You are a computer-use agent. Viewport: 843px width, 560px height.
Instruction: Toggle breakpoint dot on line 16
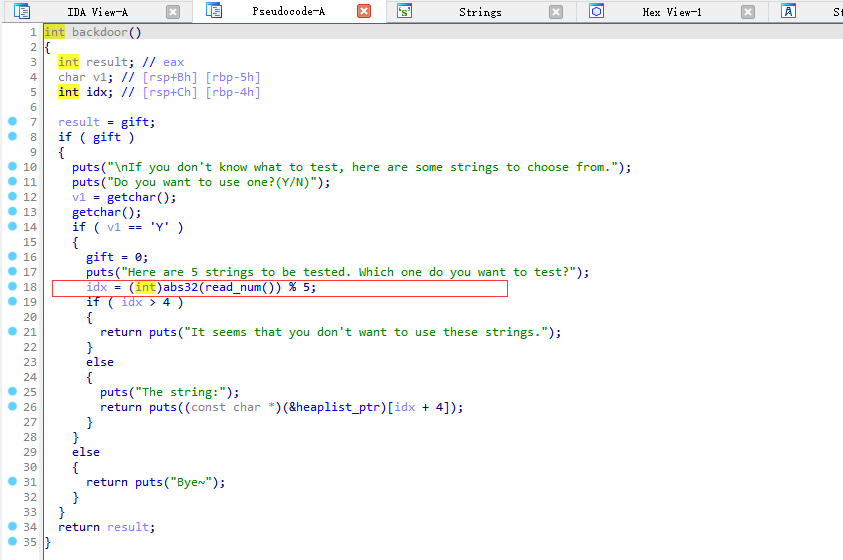pyautogui.click(x=12, y=256)
